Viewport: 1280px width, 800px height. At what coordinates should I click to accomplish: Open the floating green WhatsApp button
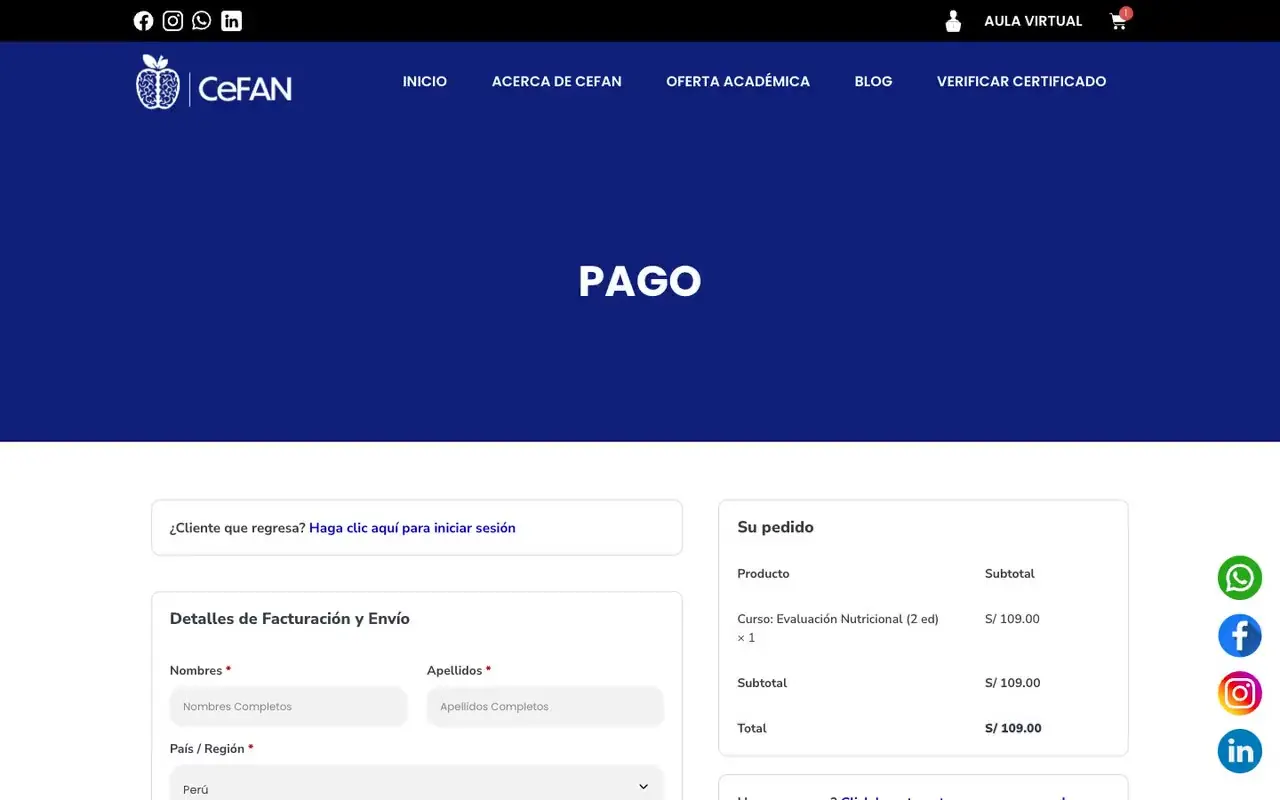point(1240,578)
